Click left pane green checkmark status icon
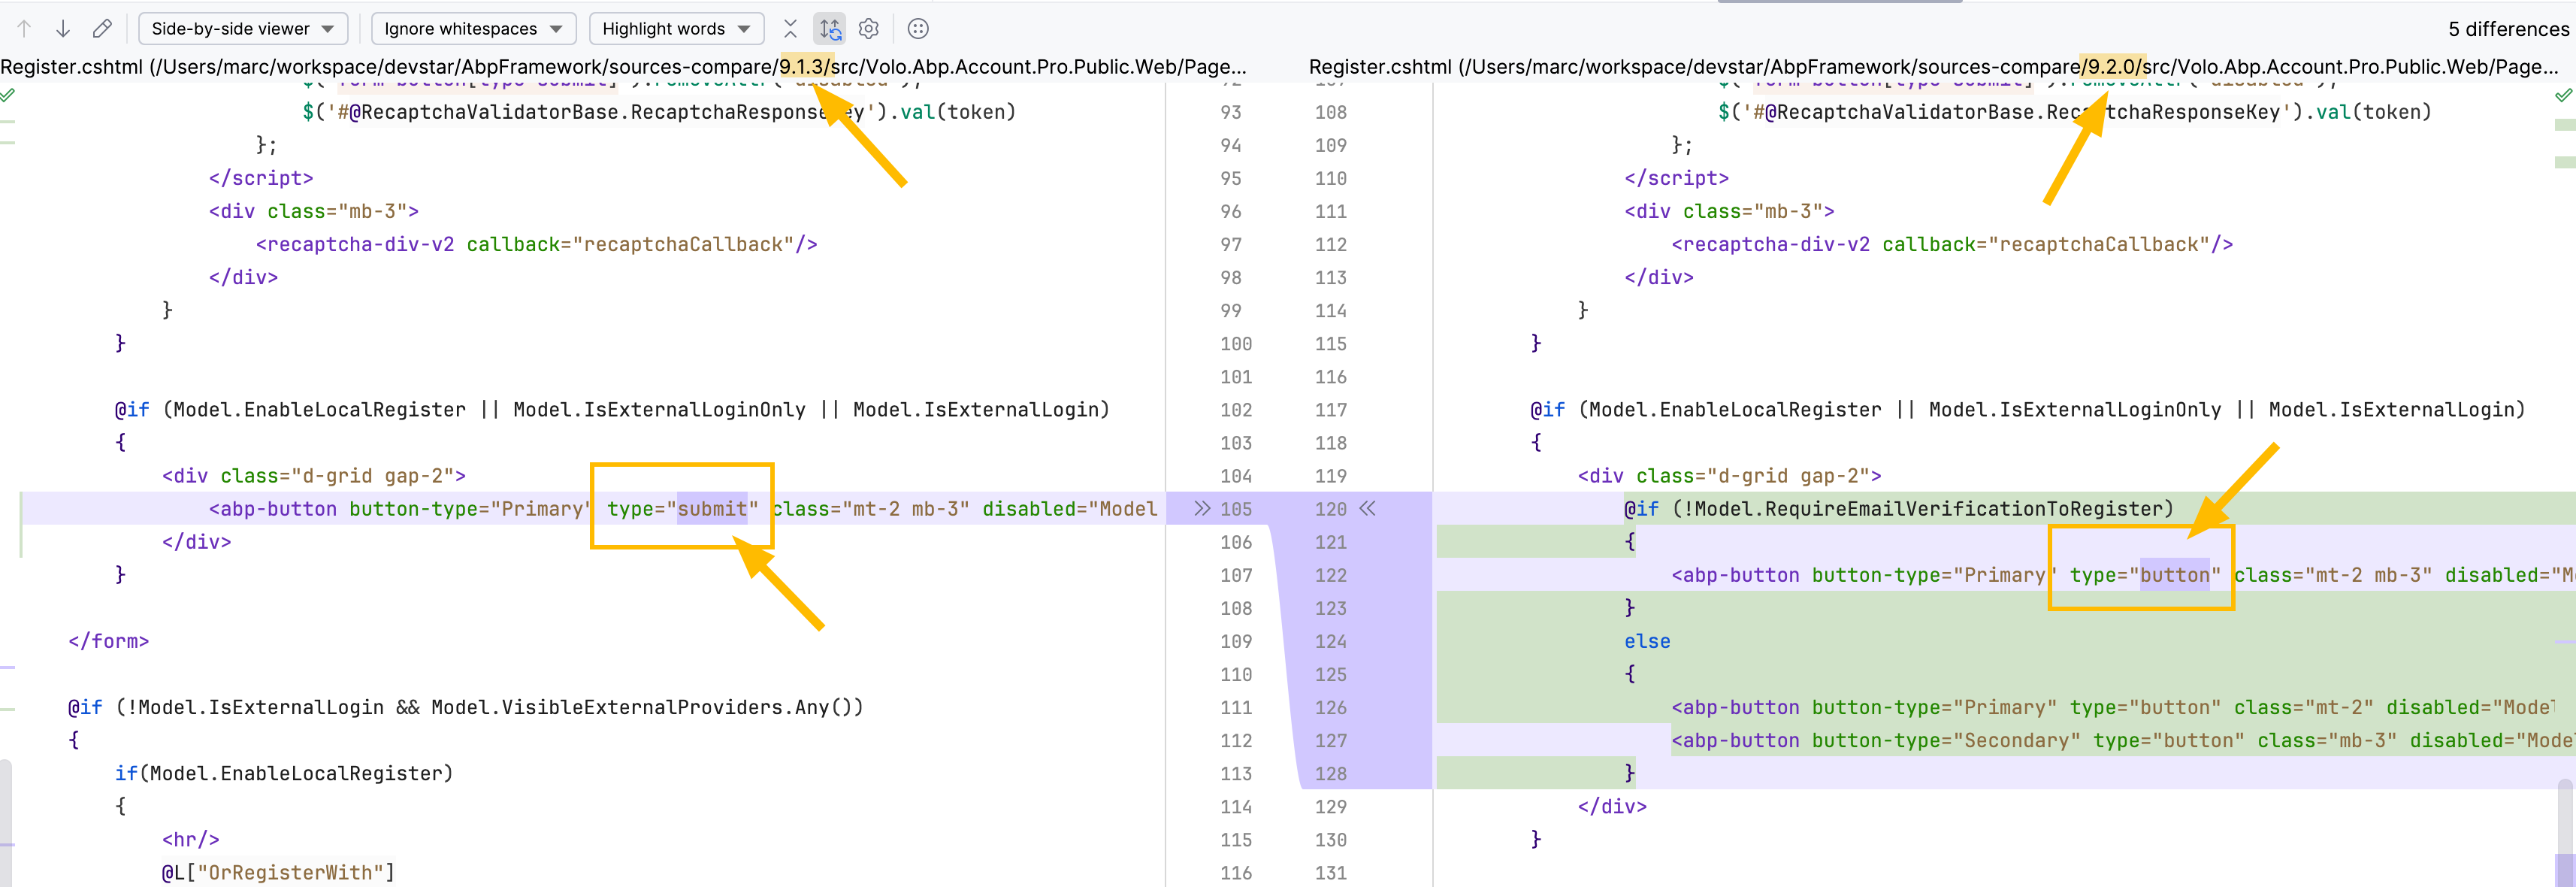Image resolution: width=2576 pixels, height=887 pixels. [8, 96]
